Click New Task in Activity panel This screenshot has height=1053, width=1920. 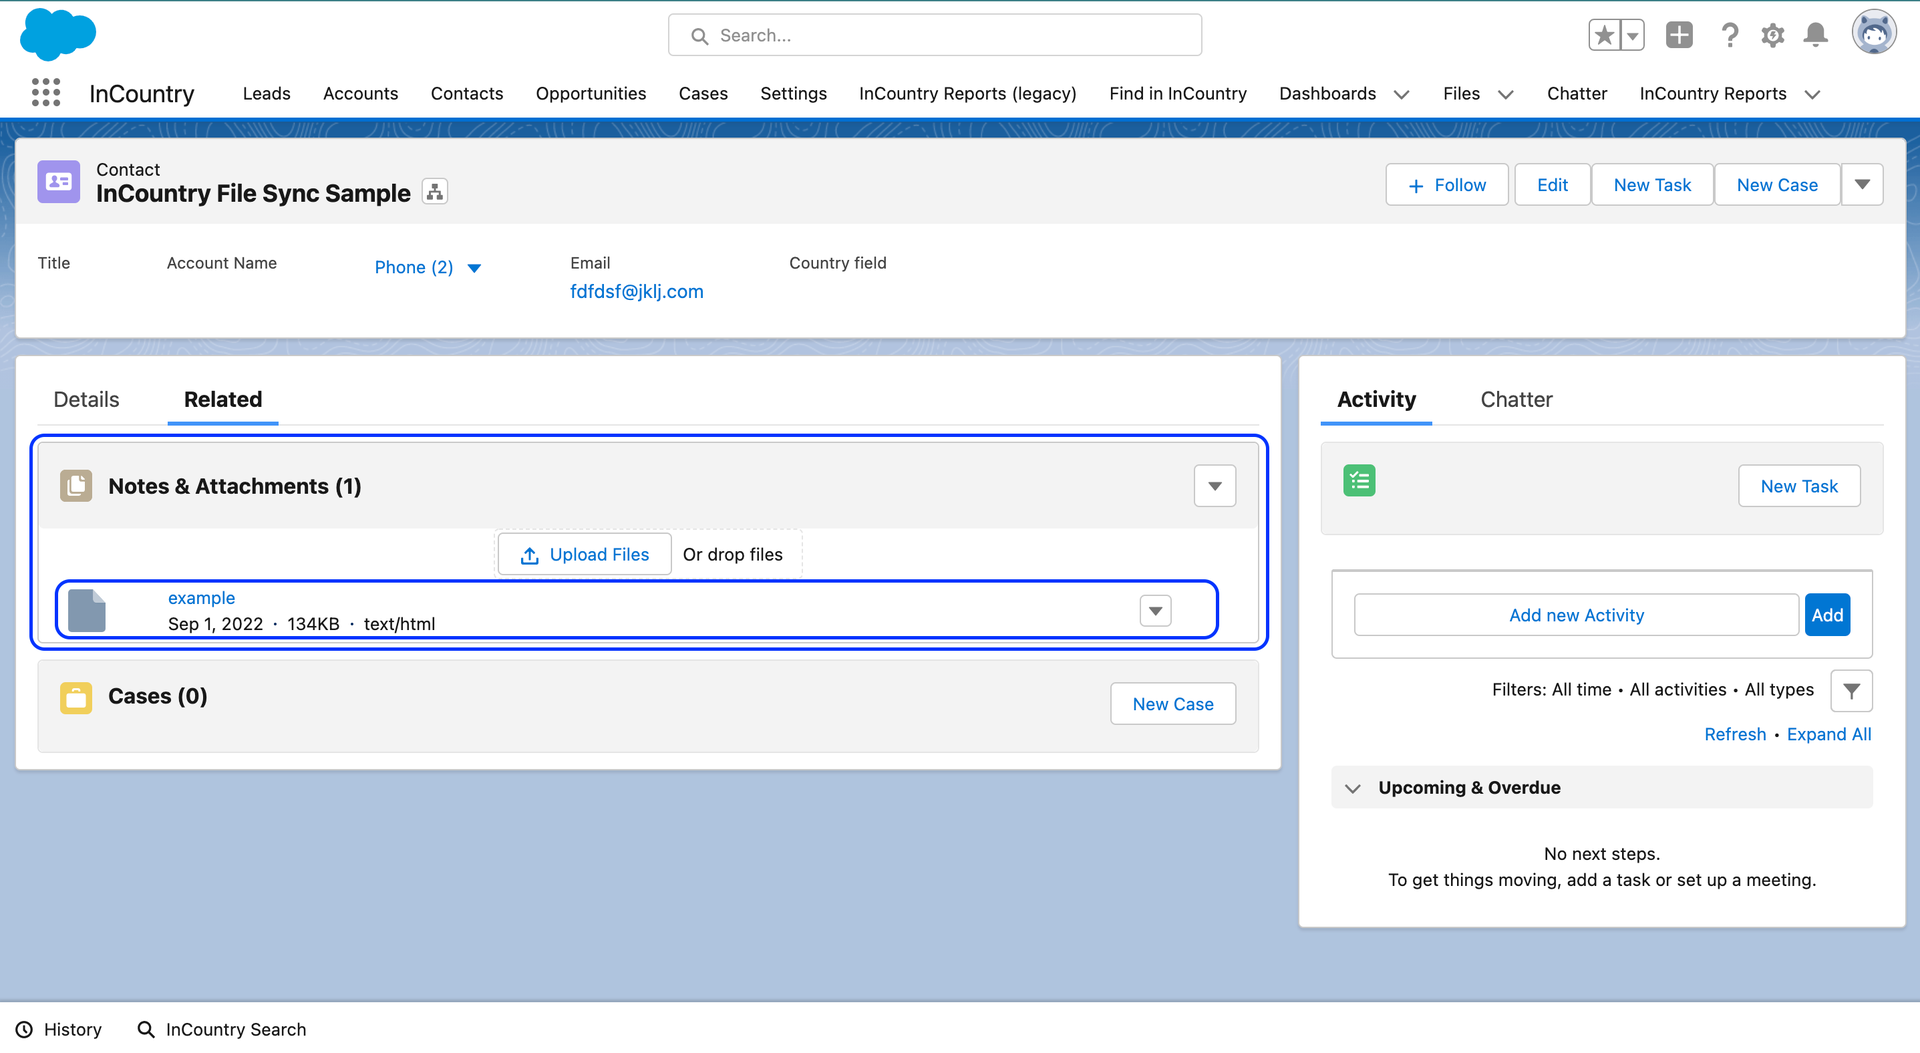point(1799,486)
